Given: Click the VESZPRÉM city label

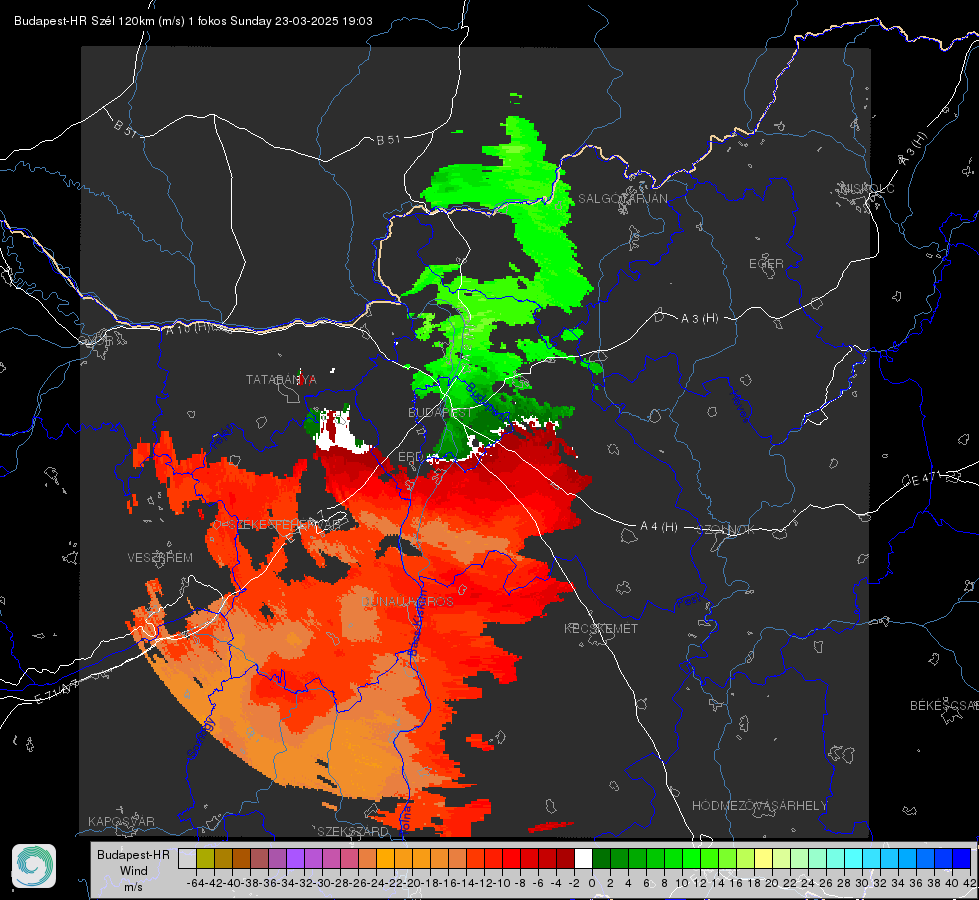Looking at the screenshot, I should click(x=160, y=558).
